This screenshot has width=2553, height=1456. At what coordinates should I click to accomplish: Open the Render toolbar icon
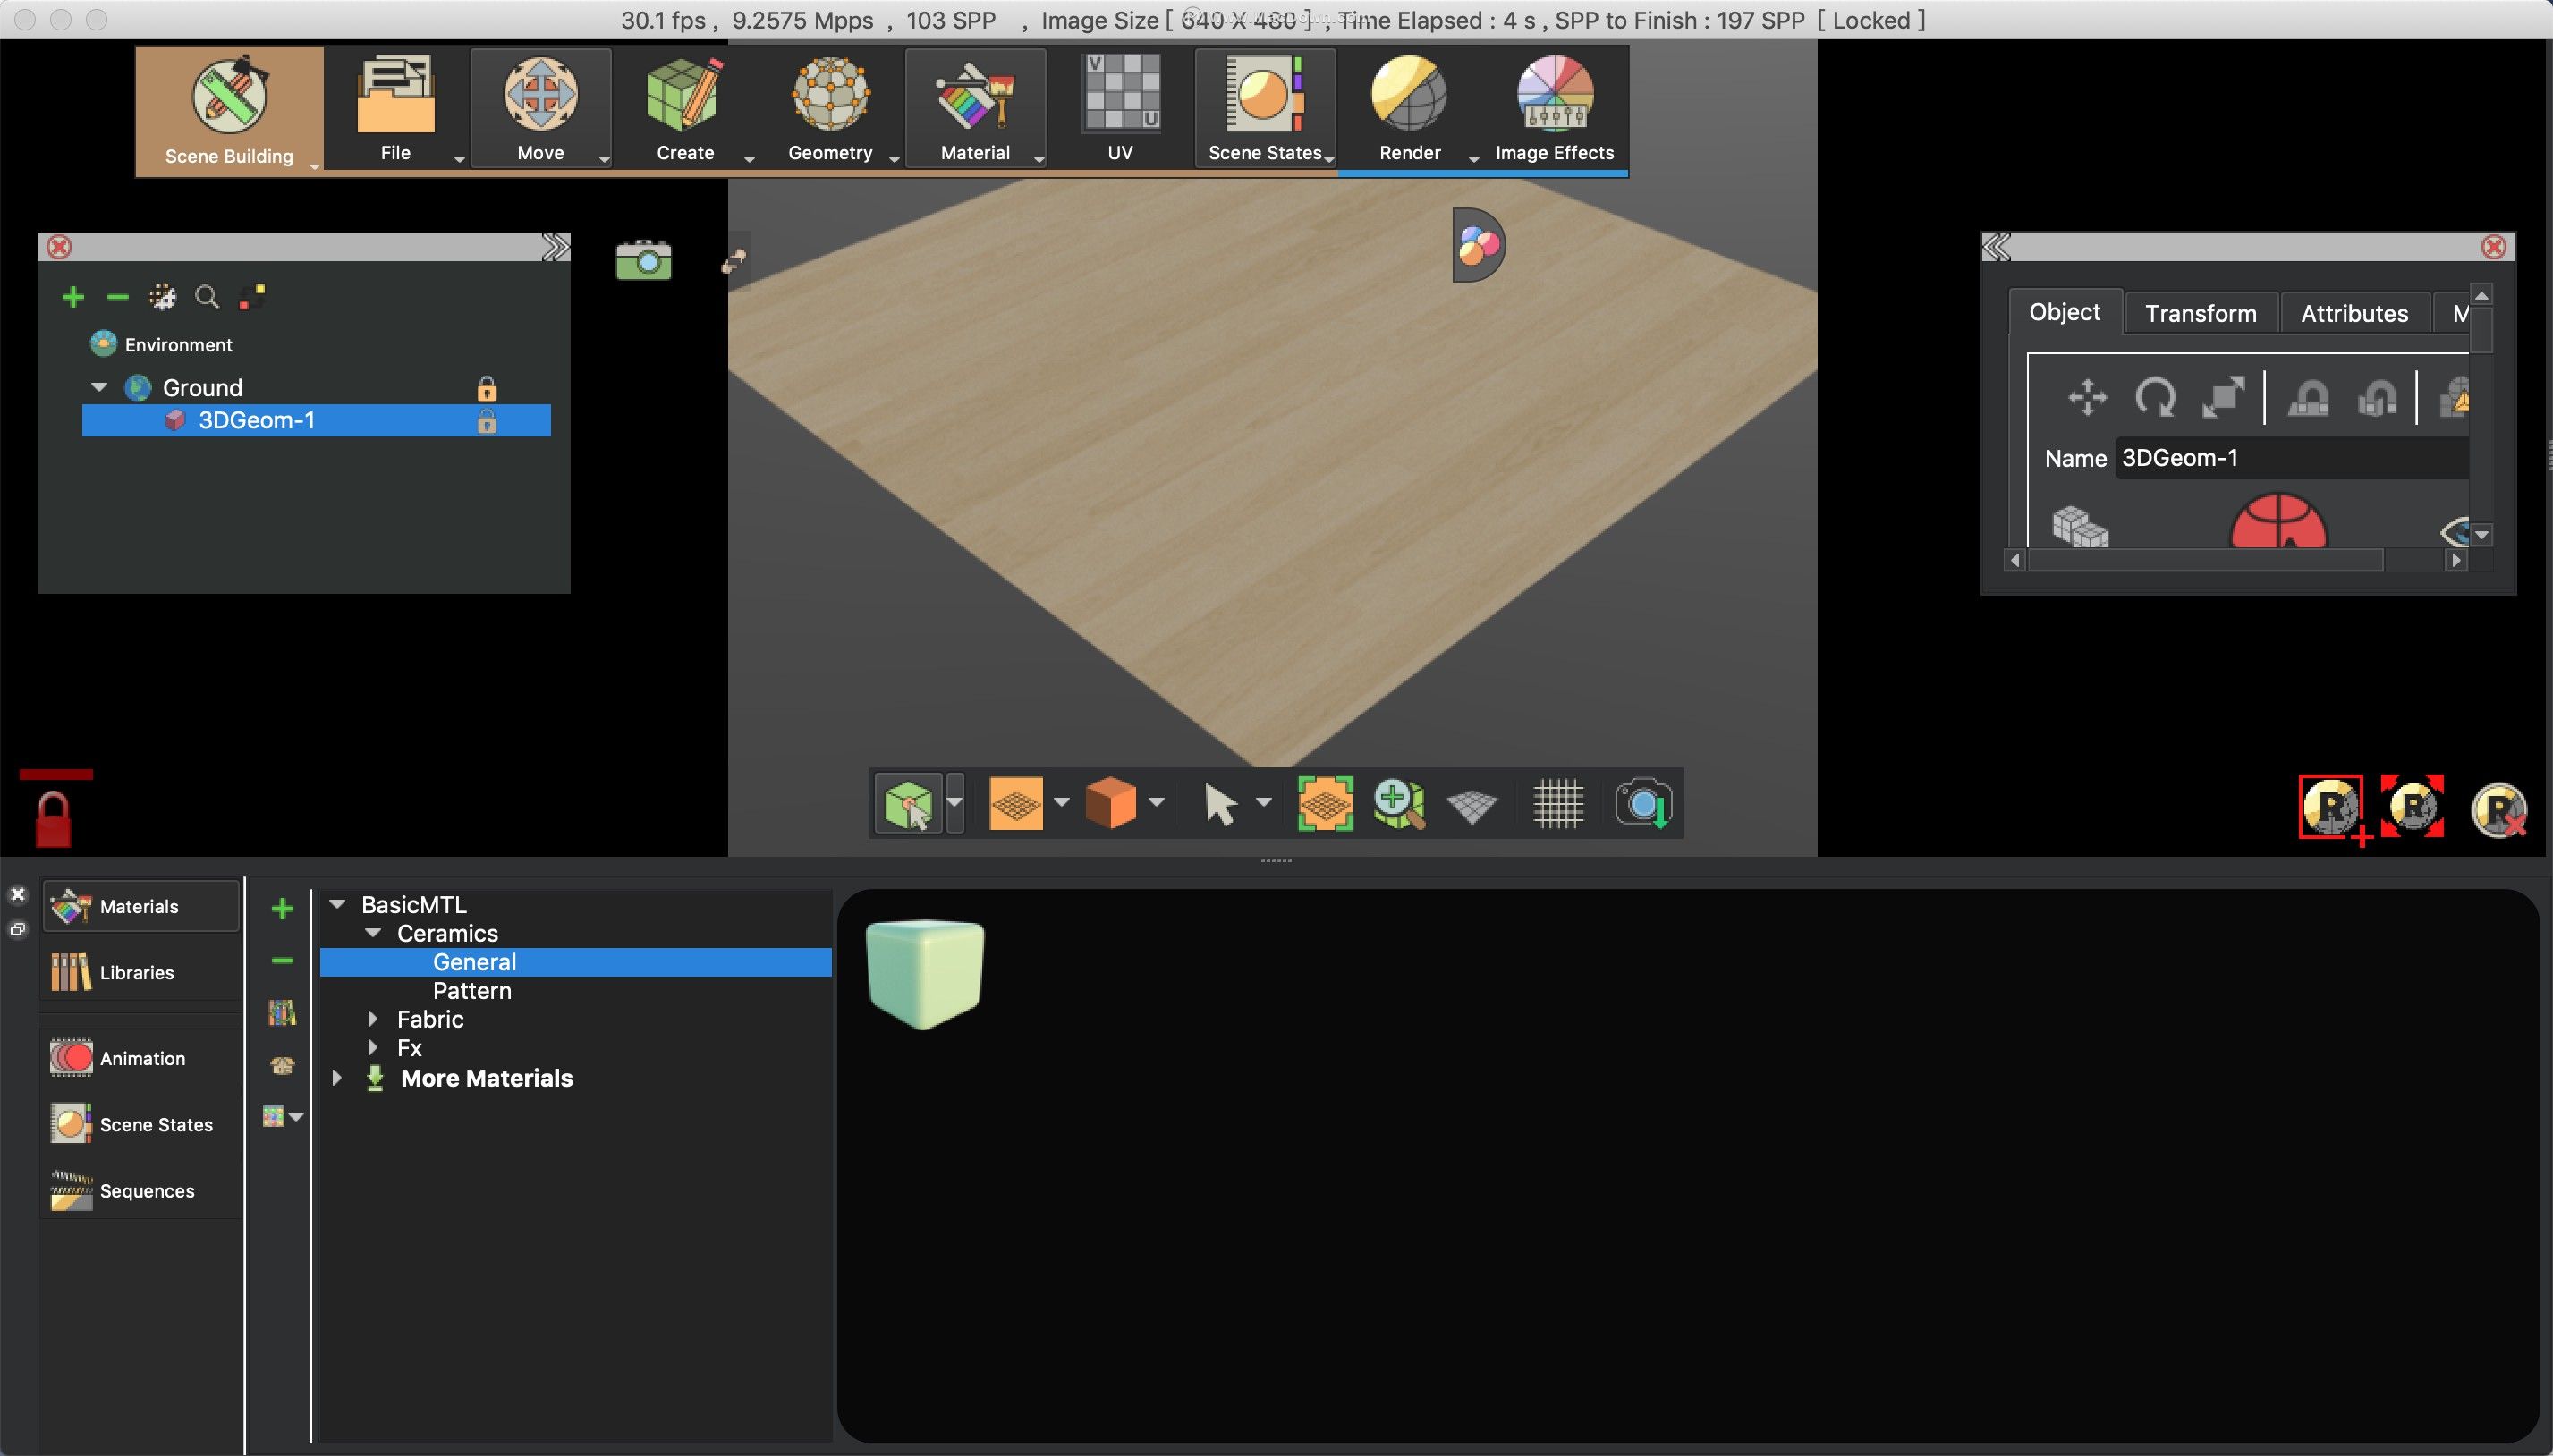click(1409, 94)
